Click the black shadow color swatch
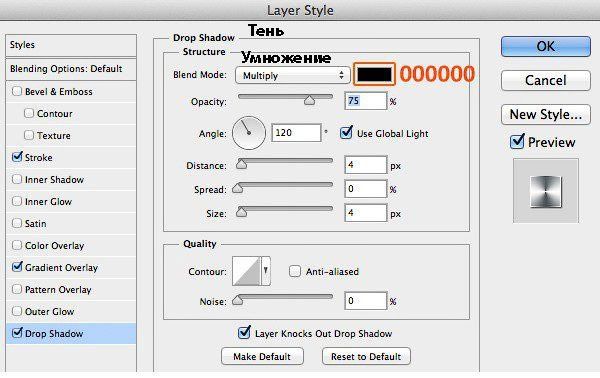The height and width of the screenshot is (378, 600). click(x=374, y=74)
